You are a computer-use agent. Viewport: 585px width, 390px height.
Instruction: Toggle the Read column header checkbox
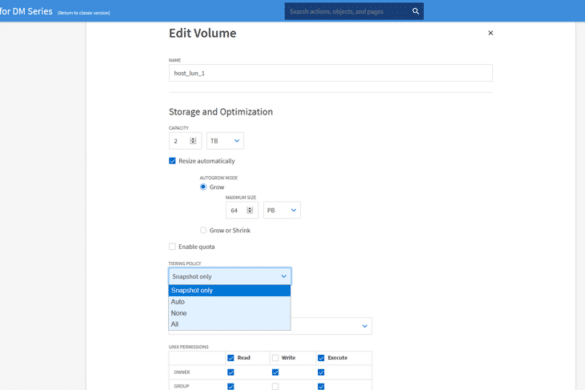pyautogui.click(x=231, y=358)
